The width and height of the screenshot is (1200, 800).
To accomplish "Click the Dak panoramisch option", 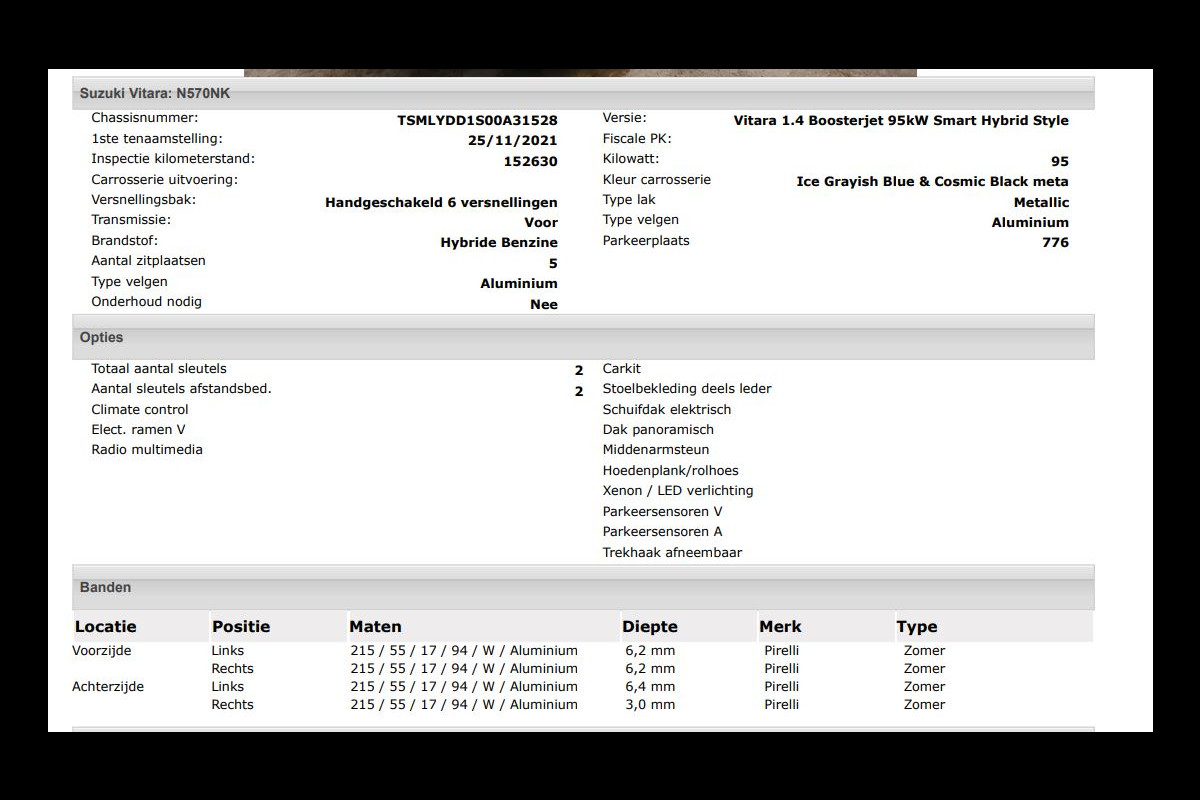I will [x=658, y=430].
